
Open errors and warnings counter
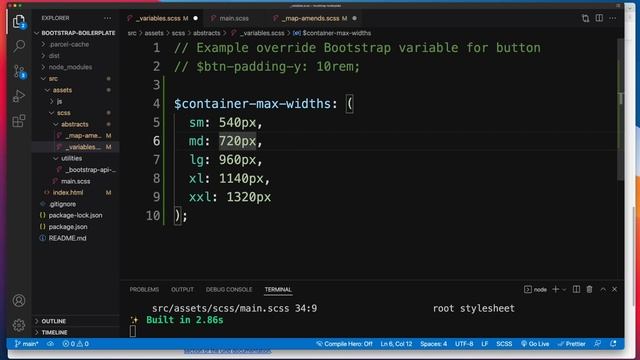(x=76, y=344)
